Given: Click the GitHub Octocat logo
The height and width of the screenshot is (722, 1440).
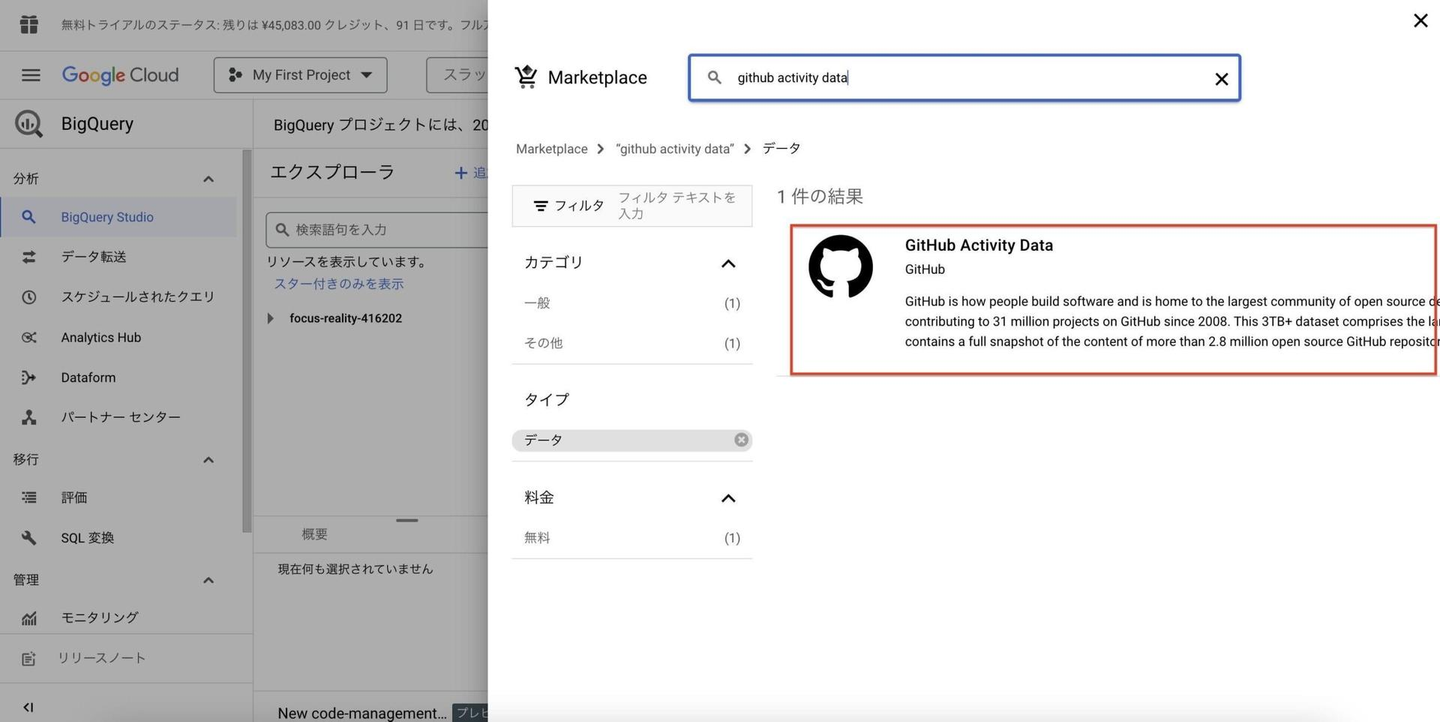Looking at the screenshot, I should coord(841,267).
